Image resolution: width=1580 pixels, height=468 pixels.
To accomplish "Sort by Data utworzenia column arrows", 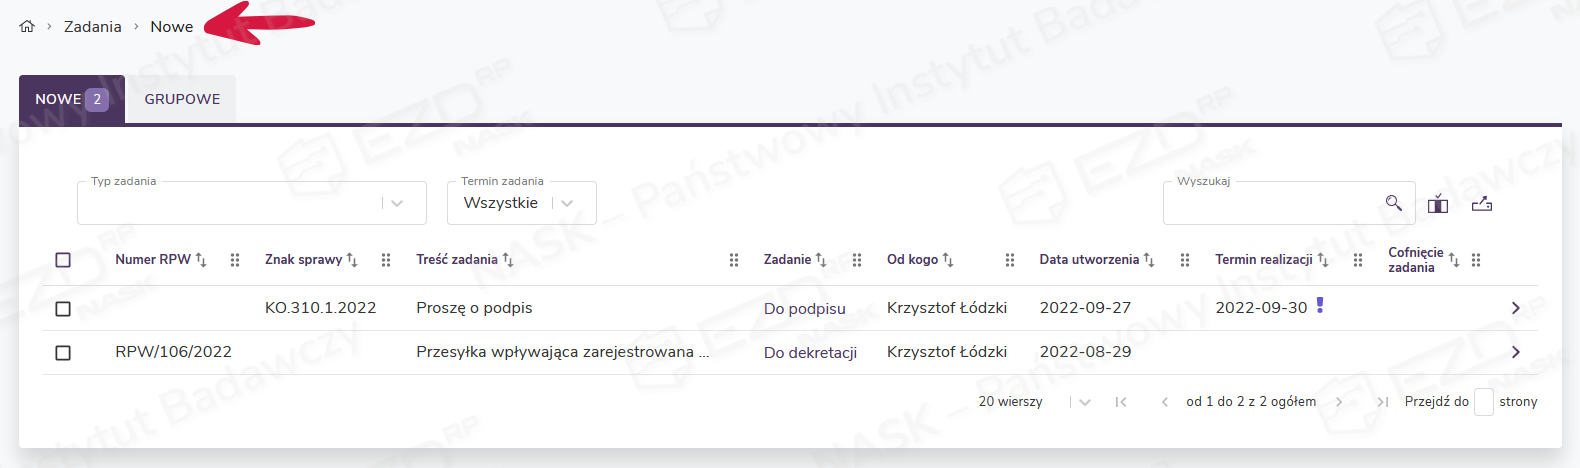I will tap(1149, 260).
